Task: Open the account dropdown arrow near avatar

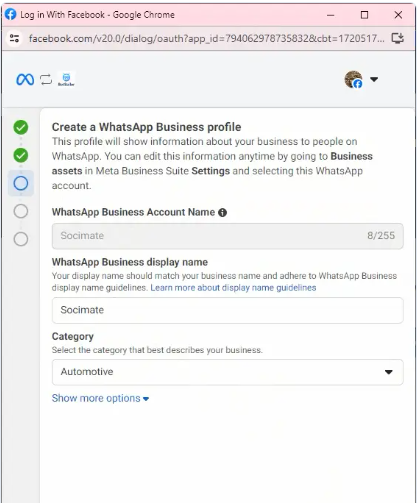Action: [374, 79]
